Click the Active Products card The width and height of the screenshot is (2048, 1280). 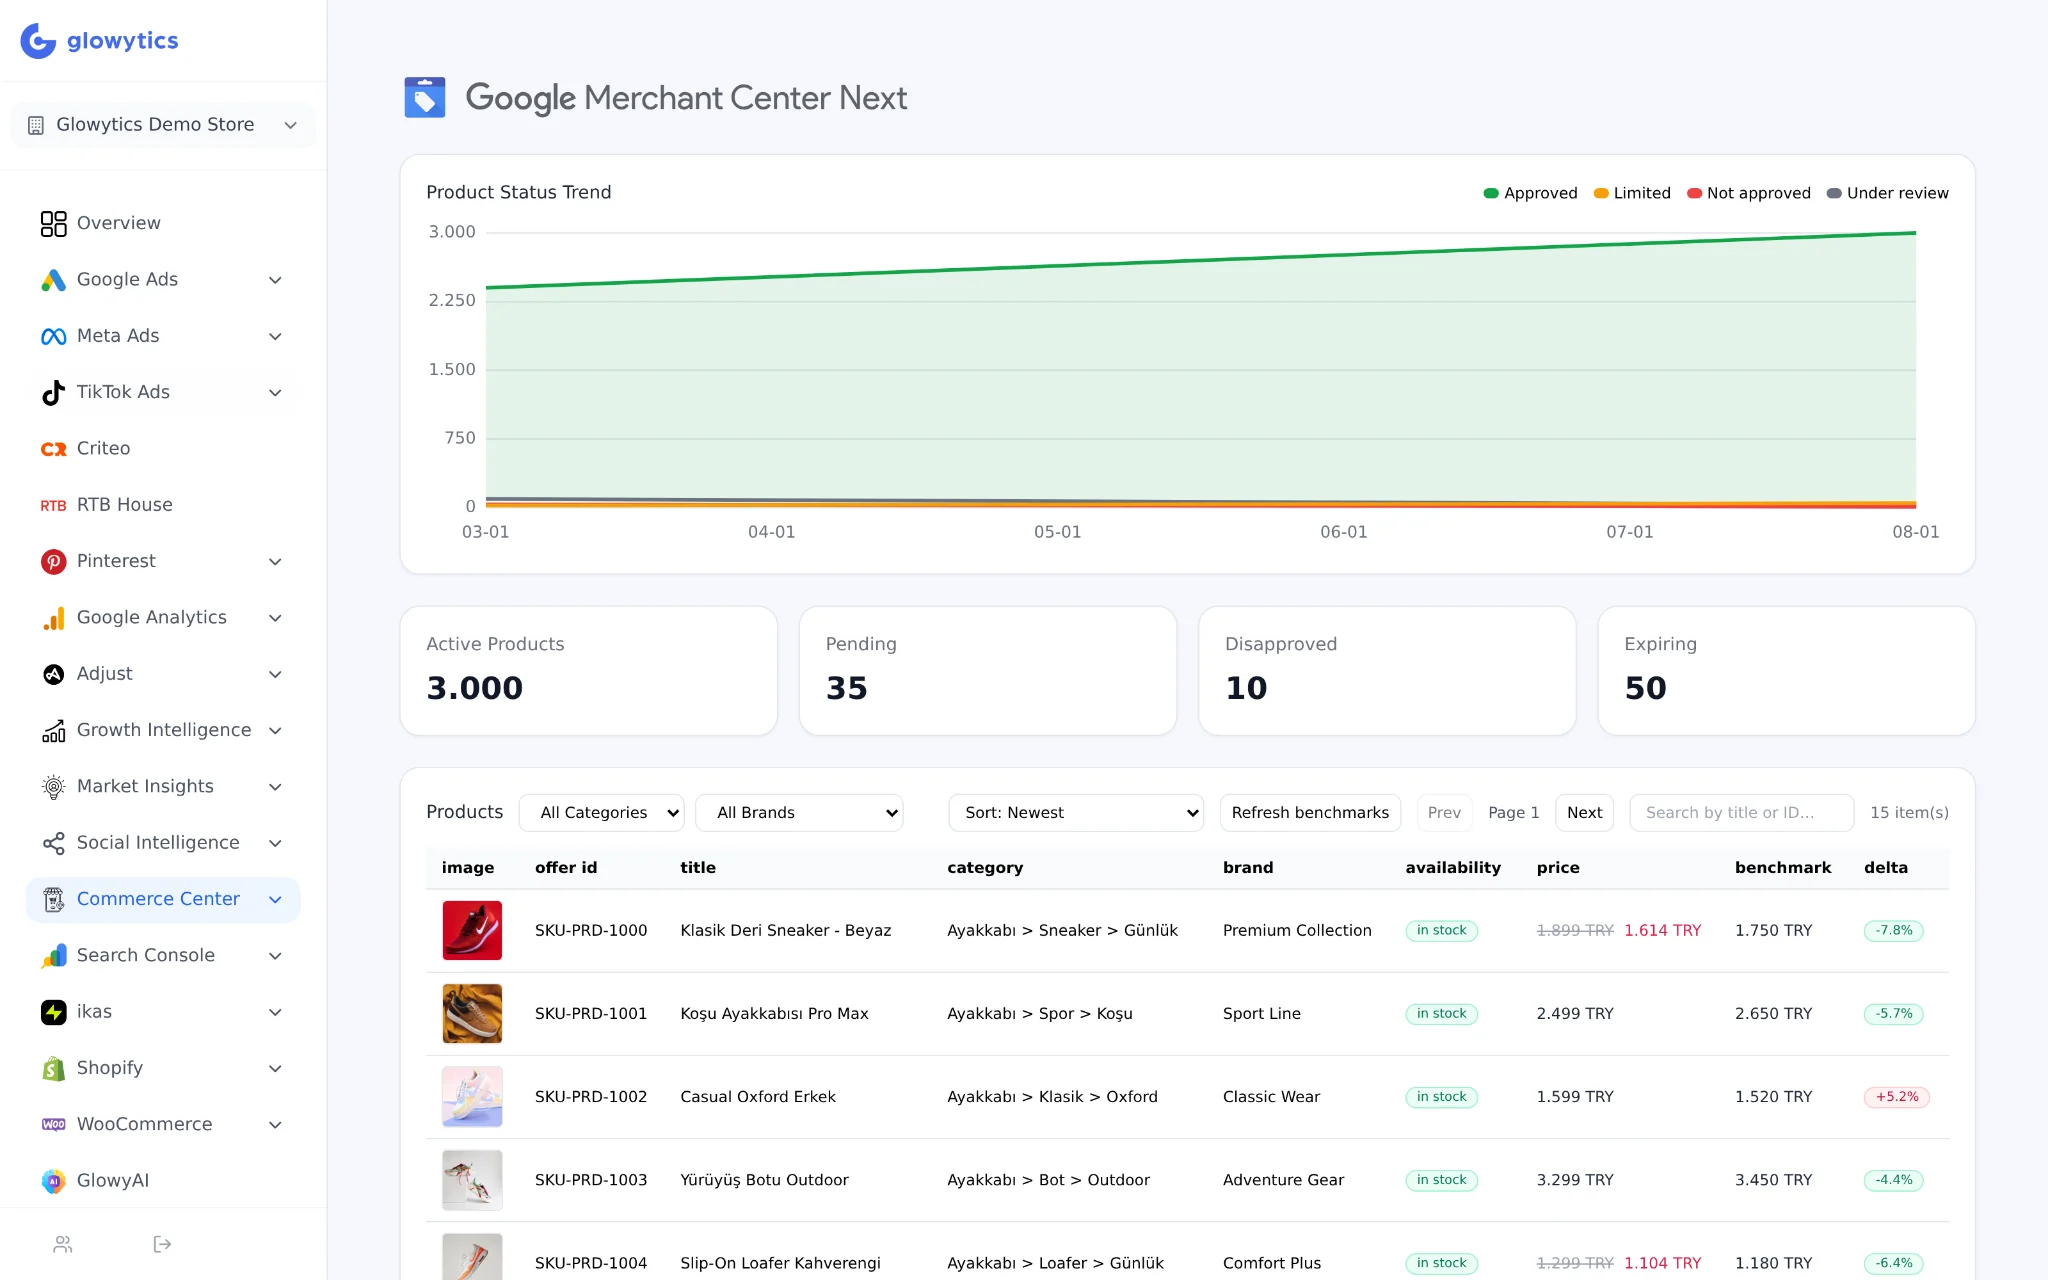pos(589,671)
